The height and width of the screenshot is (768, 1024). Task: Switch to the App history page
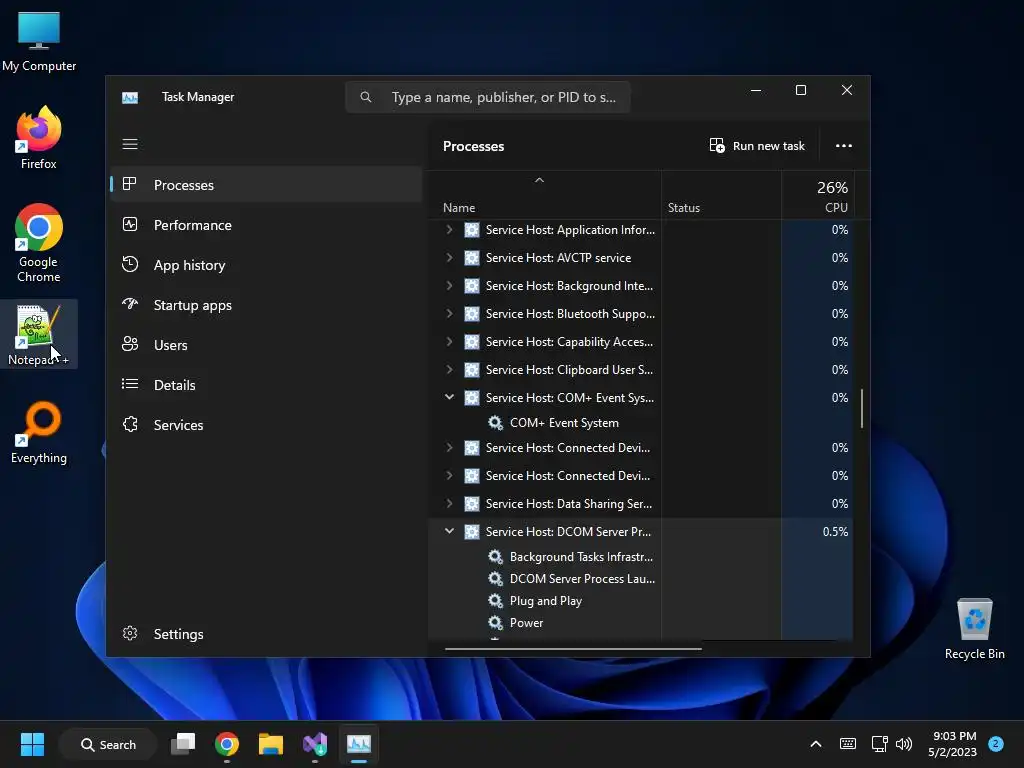tap(266, 264)
